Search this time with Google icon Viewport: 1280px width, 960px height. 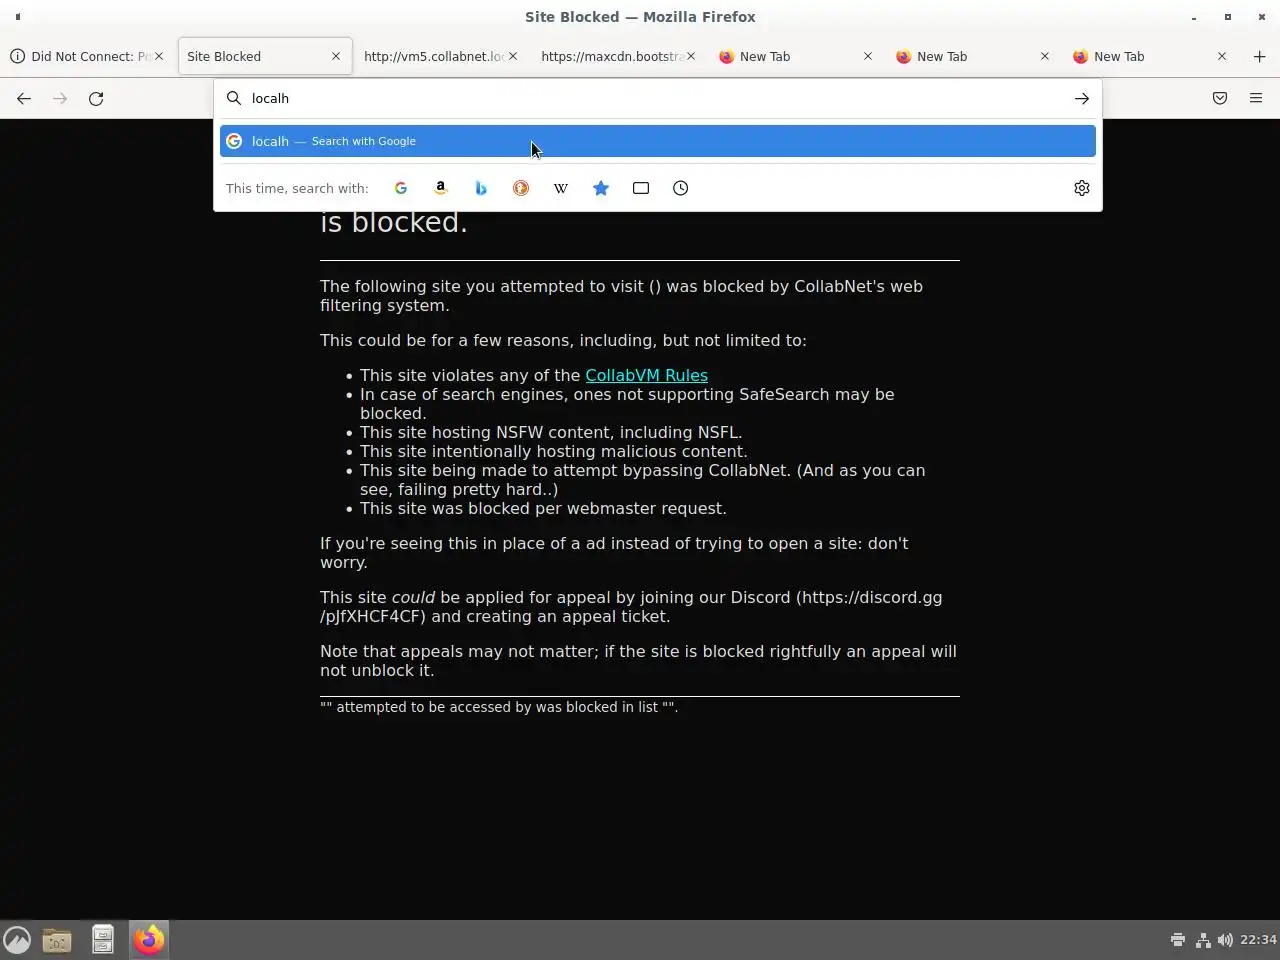(x=401, y=188)
